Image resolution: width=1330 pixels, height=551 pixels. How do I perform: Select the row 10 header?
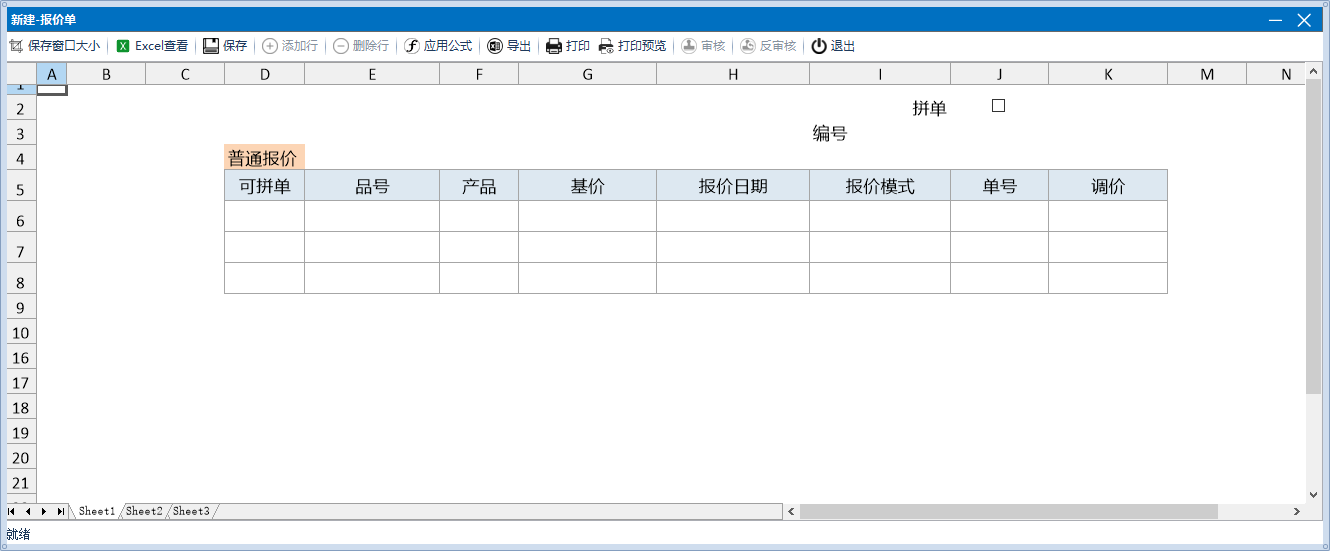(x=21, y=333)
